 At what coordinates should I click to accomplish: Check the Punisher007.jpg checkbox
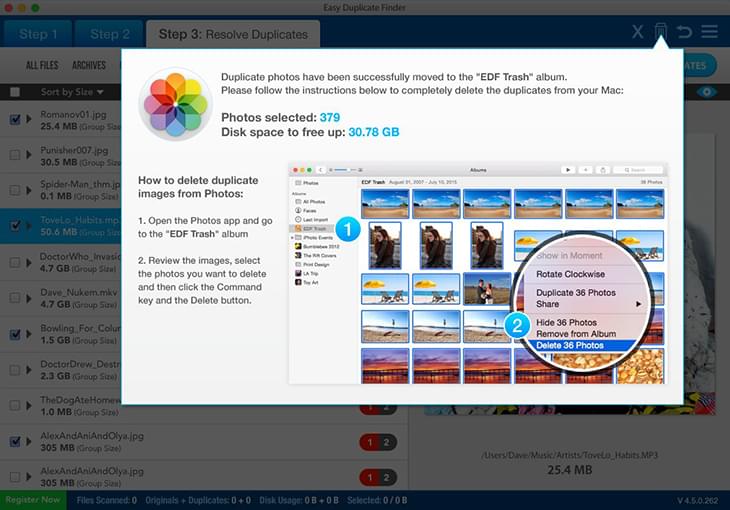pos(15,155)
